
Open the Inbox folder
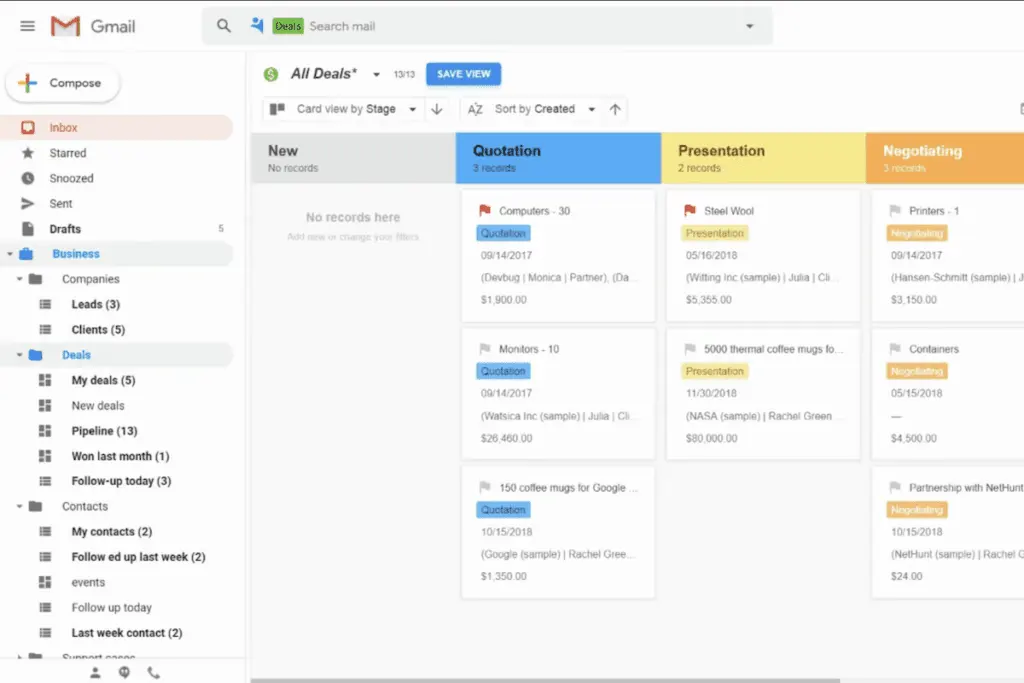[116, 127]
